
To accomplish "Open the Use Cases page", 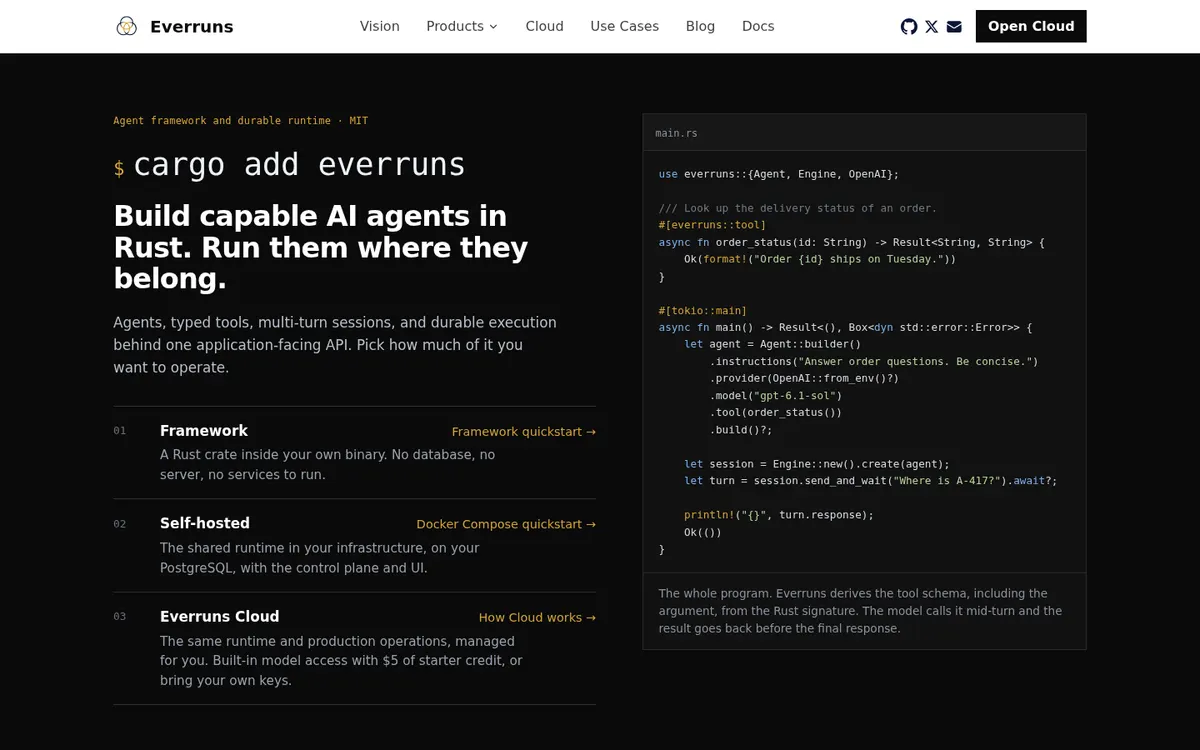I will click(625, 26).
